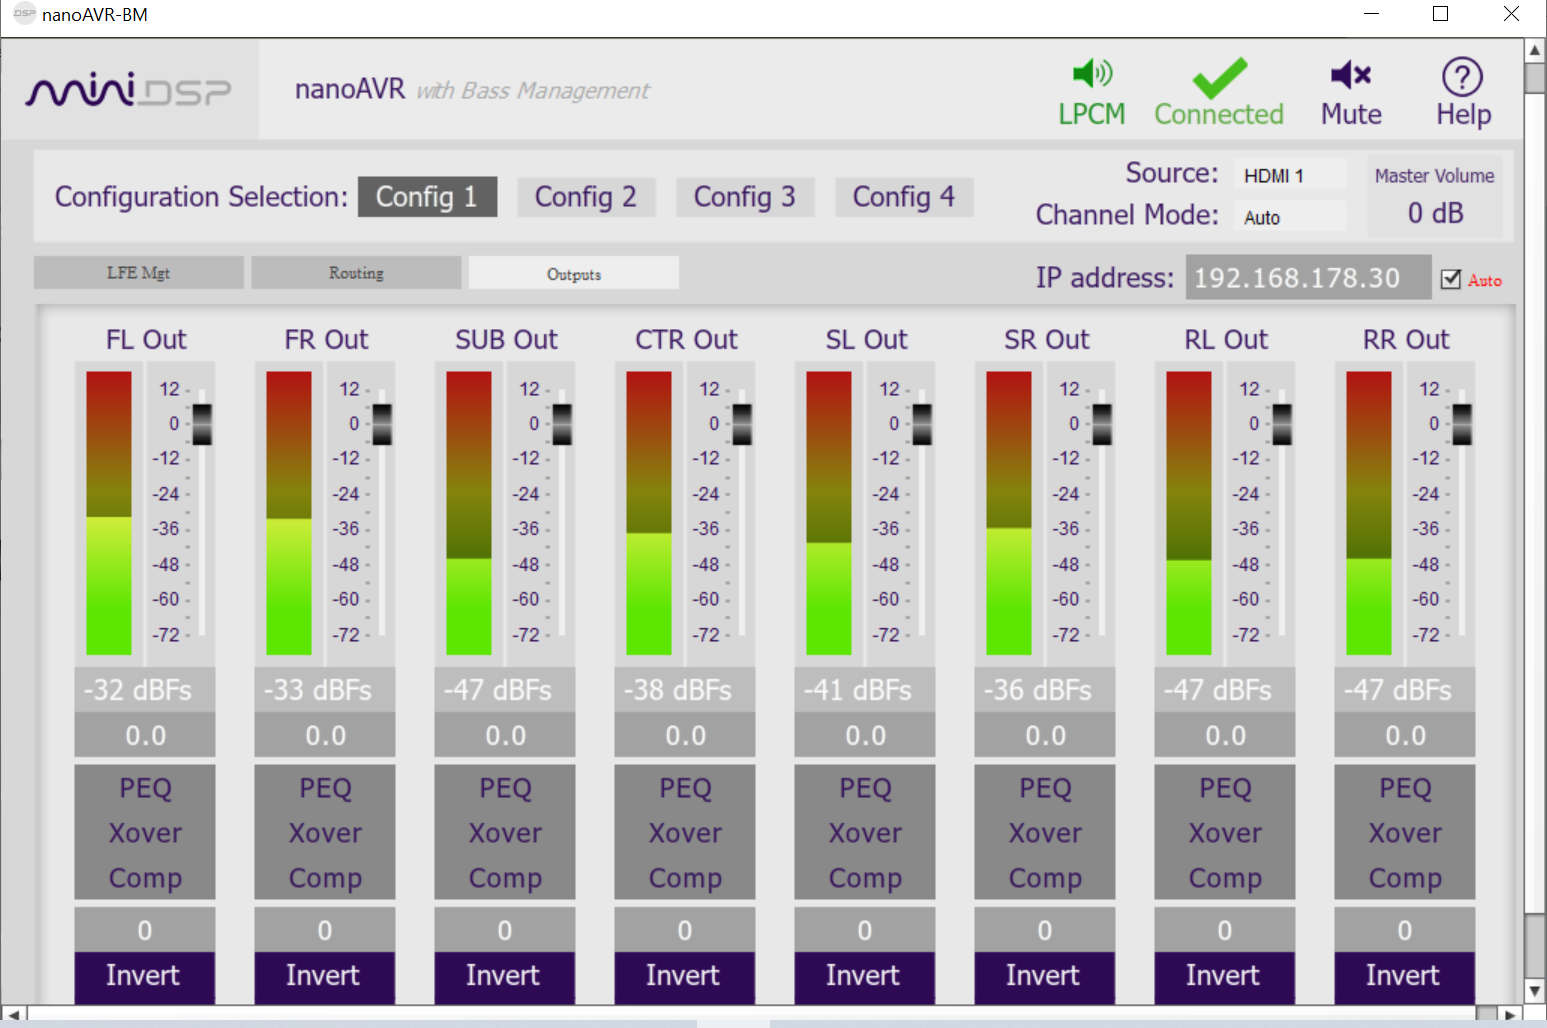Invert the FR Out channel
This screenshot has height=1028, width=1547.
pos(324,976)
